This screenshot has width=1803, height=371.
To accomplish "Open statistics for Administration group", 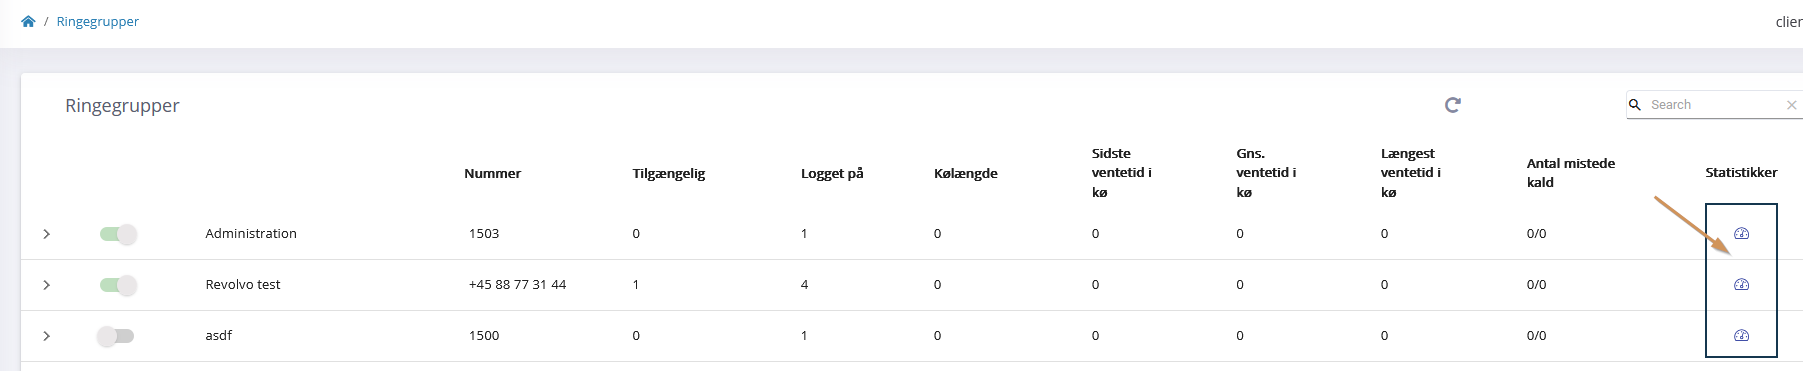I will [1741, 233].
